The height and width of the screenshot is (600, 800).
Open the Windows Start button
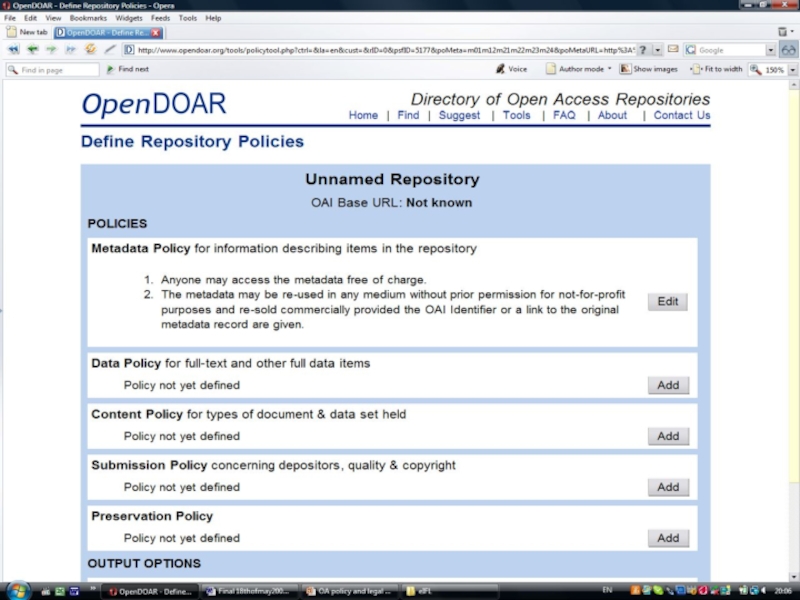point(17,590)
